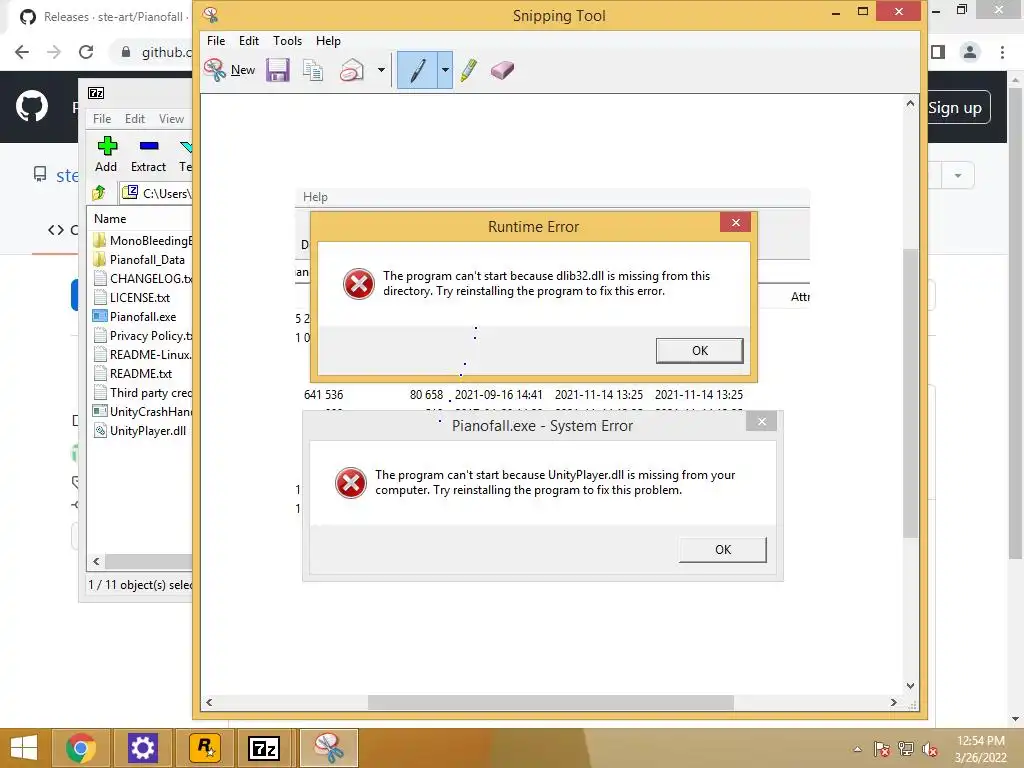Select Pianofall.exe in file list
Screen dimensions: 1024x768
(x=135, y=317)
